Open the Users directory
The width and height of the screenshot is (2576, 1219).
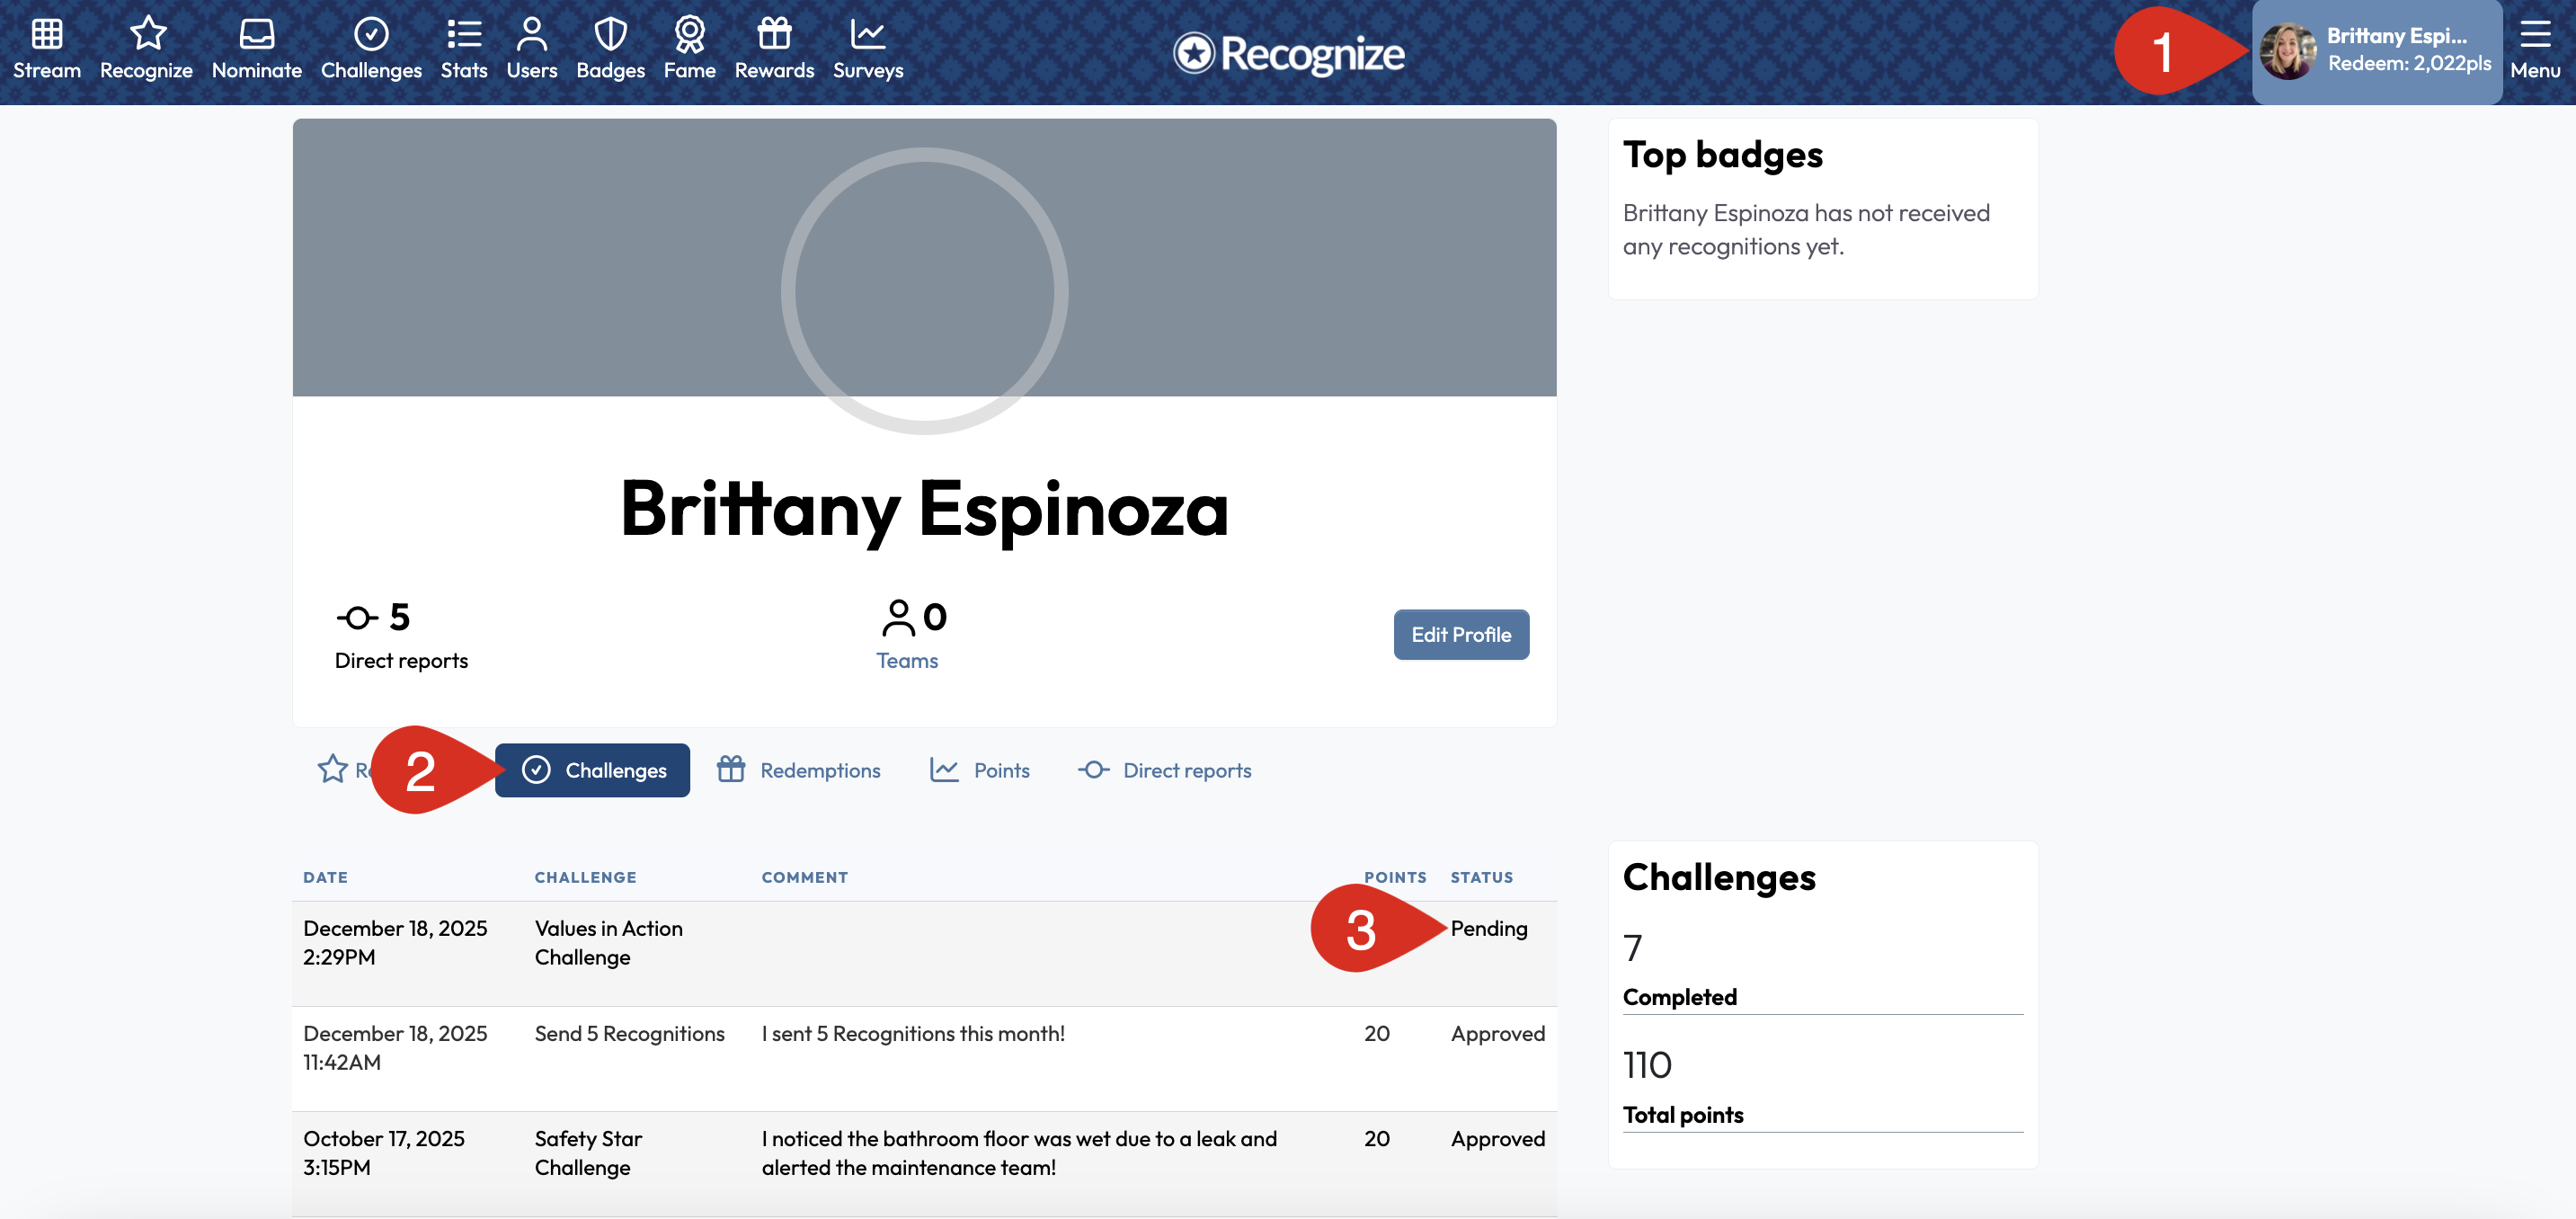pyautogui.click(x=531, y=47)
